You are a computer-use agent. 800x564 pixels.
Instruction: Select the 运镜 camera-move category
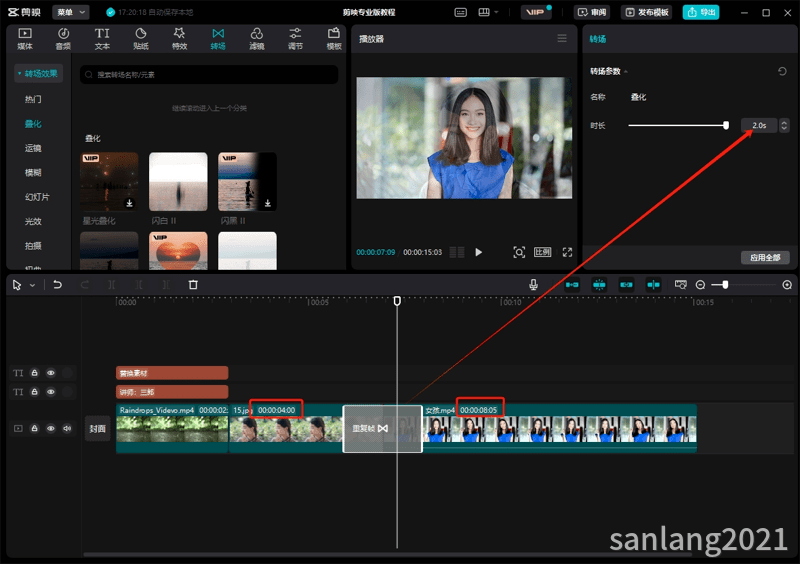[x=33, y=148]
